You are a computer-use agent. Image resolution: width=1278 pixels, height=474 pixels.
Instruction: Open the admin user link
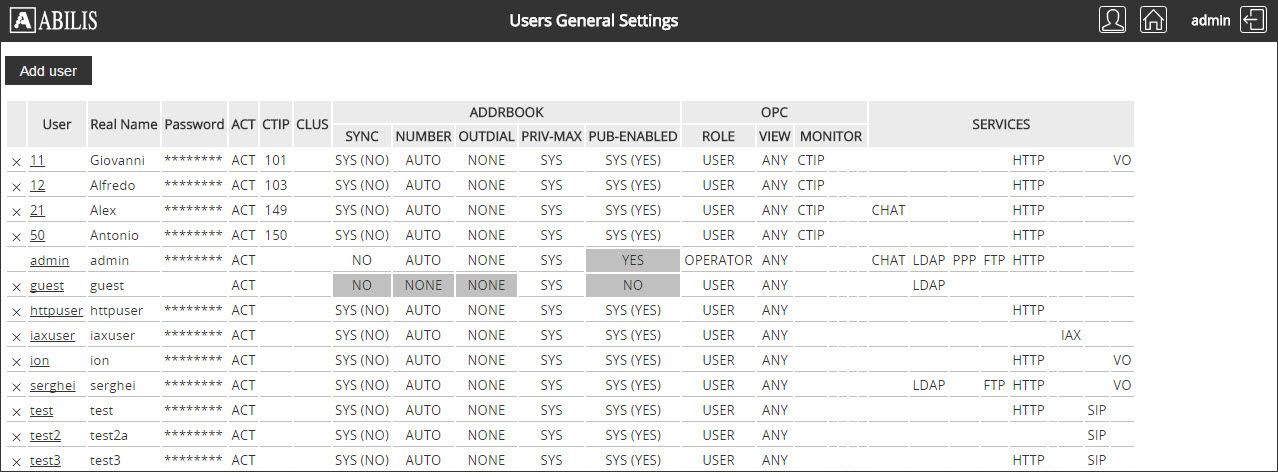tap(49, 260)
